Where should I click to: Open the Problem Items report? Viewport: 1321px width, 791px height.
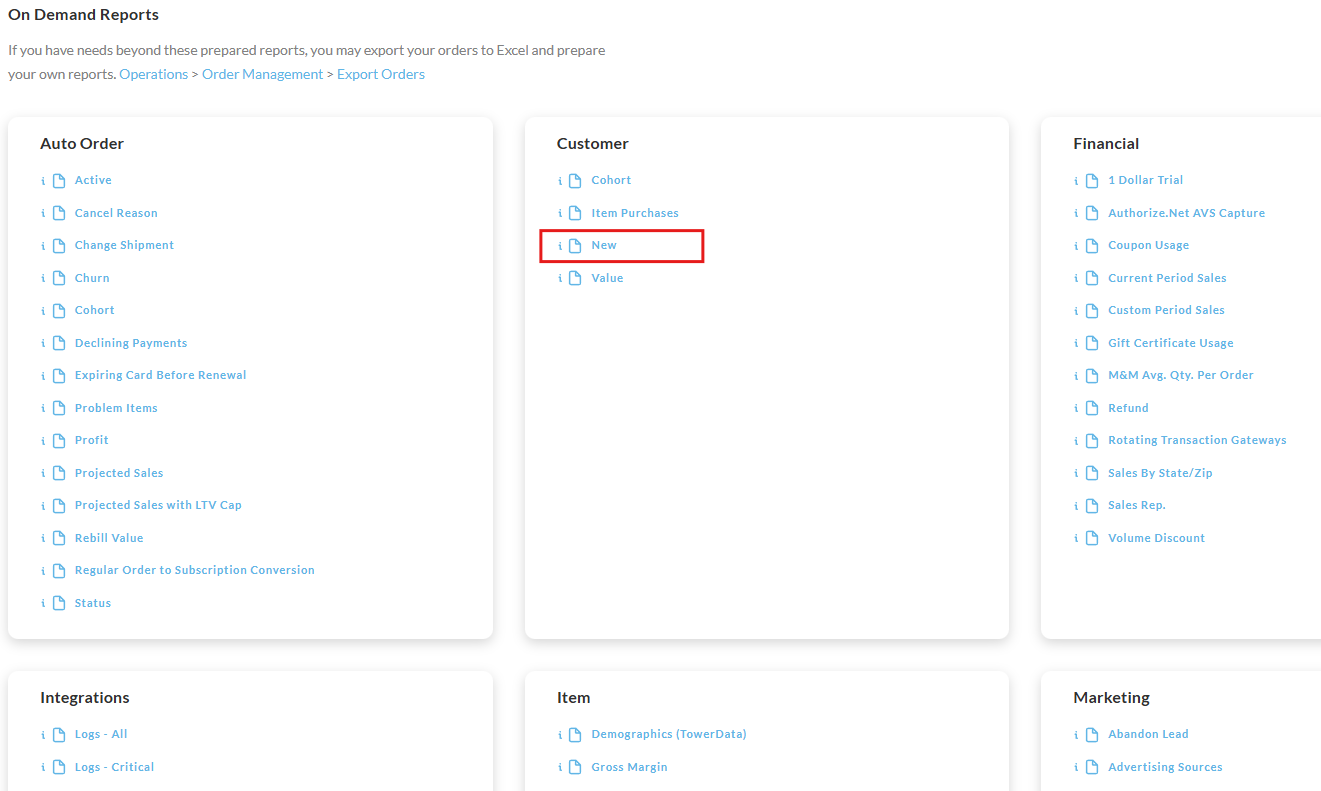(116, 408)
